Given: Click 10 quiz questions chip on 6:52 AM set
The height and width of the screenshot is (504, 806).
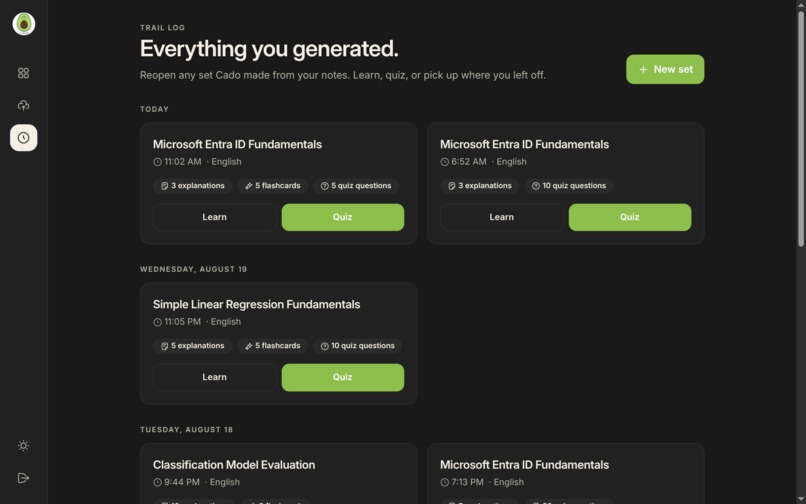Looking at the screenshot, I should coord(569,186).
